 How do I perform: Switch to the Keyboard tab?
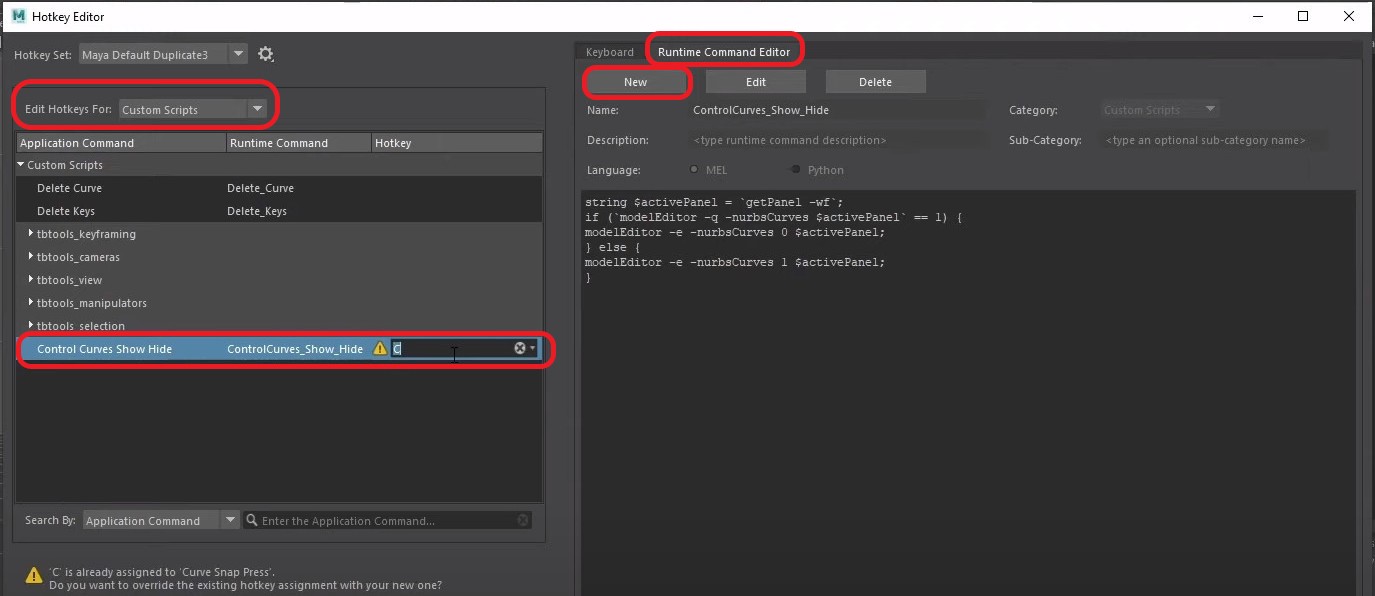coord(610,52)
